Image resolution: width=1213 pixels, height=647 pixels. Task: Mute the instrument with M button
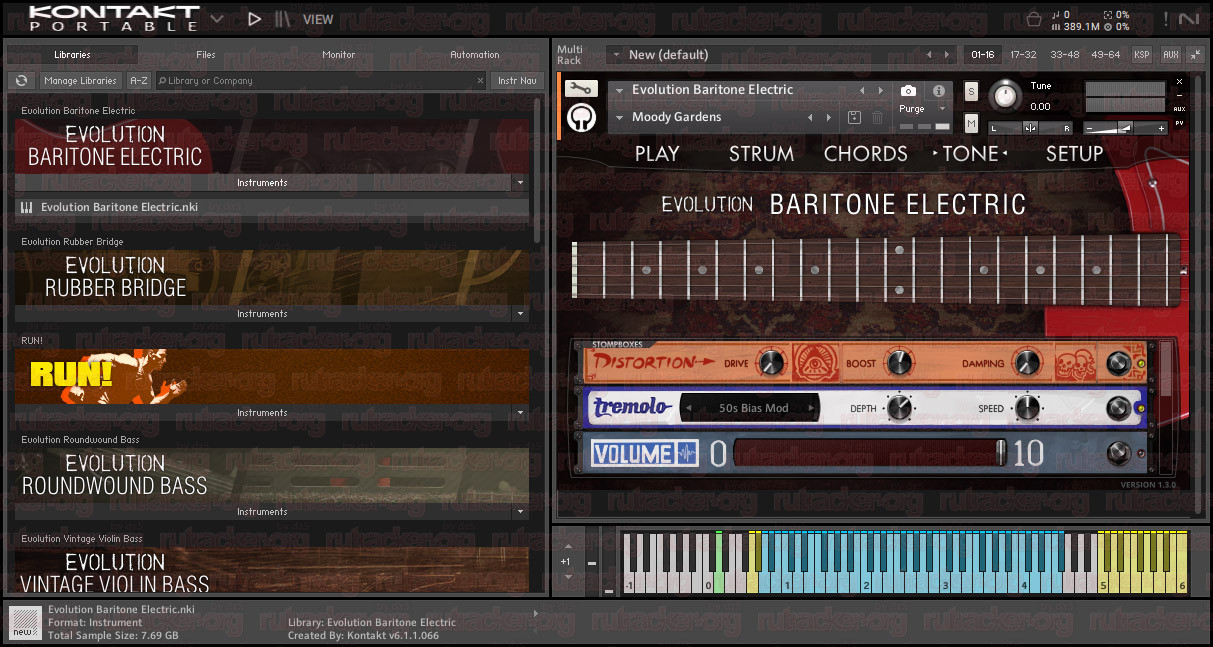pos(971,123)
